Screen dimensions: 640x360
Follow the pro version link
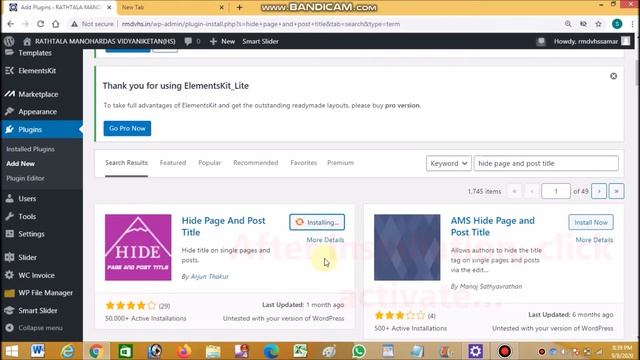click(x=402, y=105)
